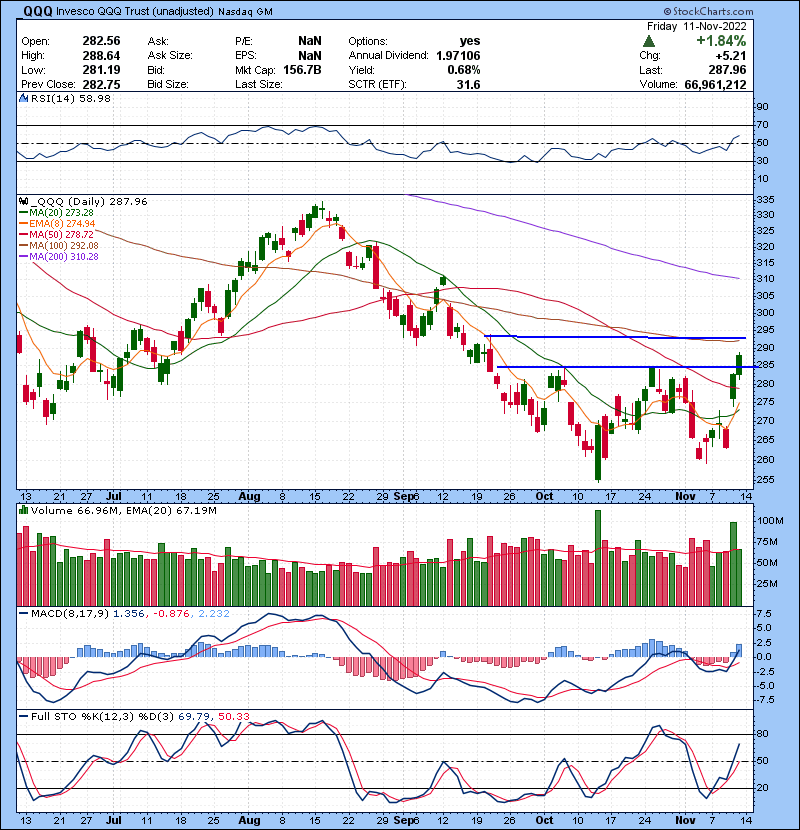This screenshot has height=830, width=800.
Task: Click the upper blue resistance line near 293
Action: click(615, 337)
